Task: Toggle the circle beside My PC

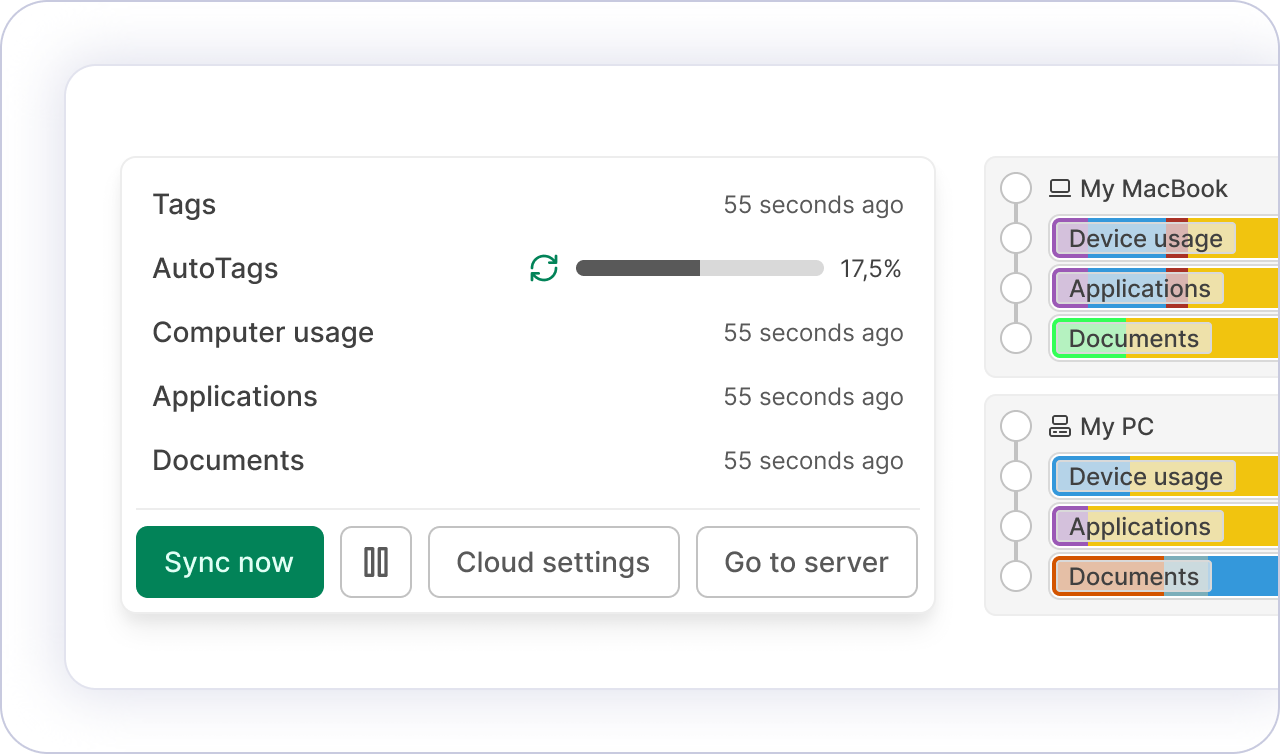Action: [1016, 427]
